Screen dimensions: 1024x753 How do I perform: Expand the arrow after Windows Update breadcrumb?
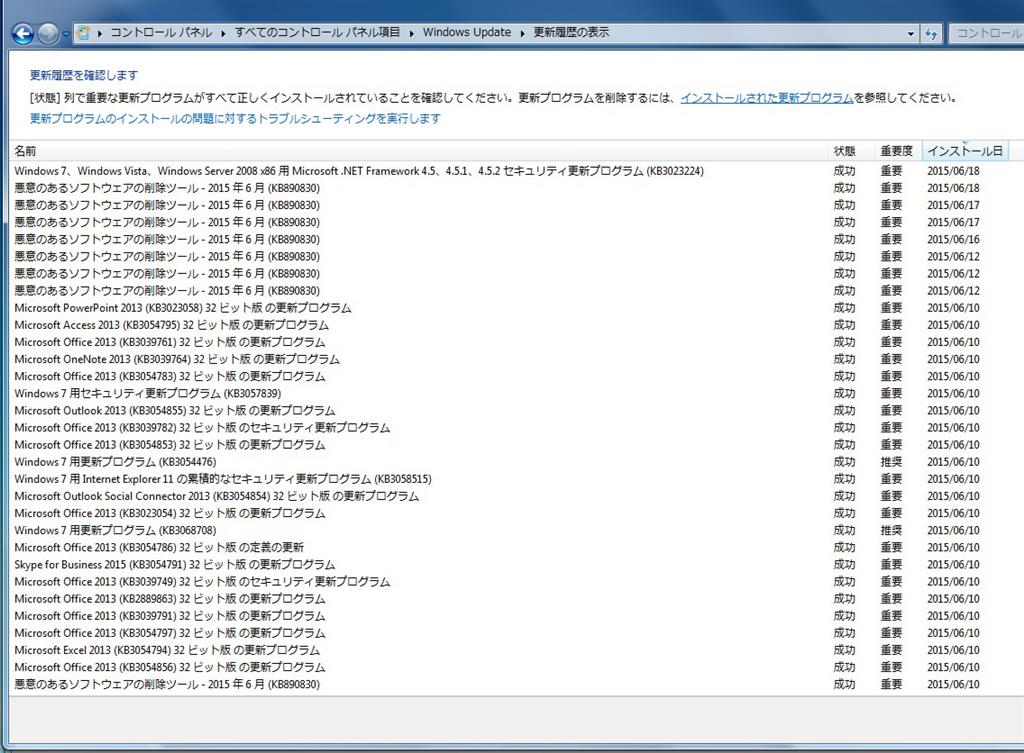(522, 33)
